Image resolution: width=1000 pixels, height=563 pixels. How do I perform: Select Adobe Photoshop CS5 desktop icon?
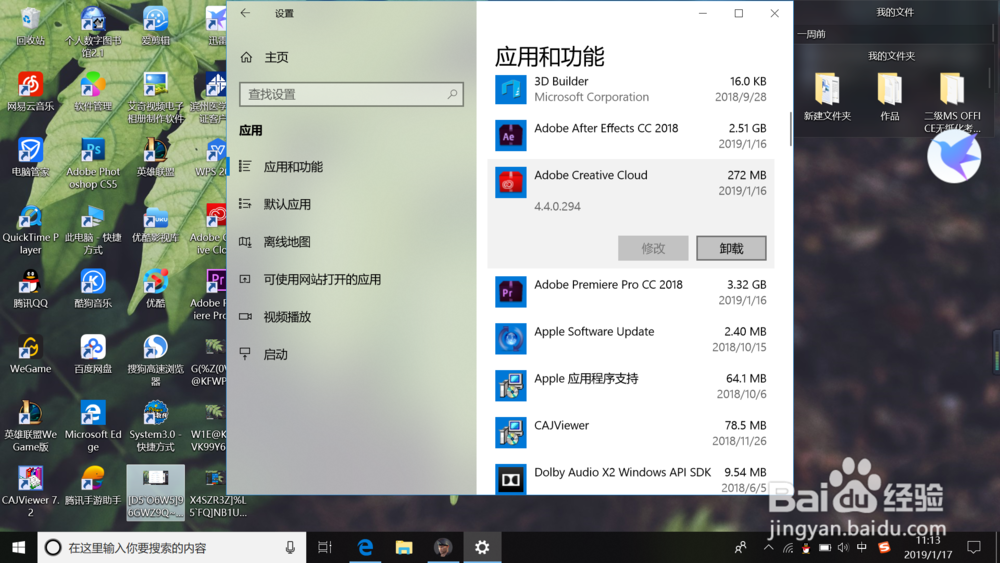[93, 163]
